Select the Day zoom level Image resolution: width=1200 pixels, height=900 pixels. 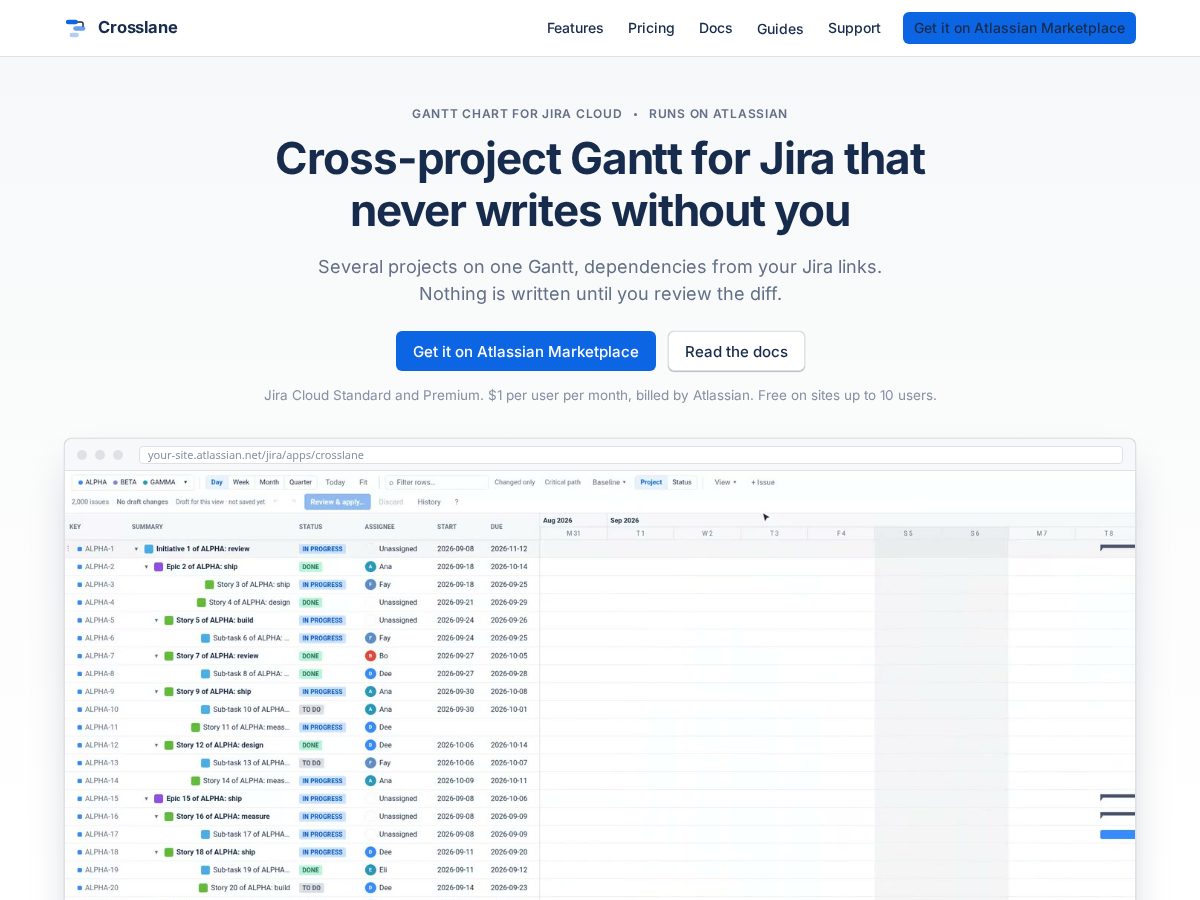coord(217,482)
